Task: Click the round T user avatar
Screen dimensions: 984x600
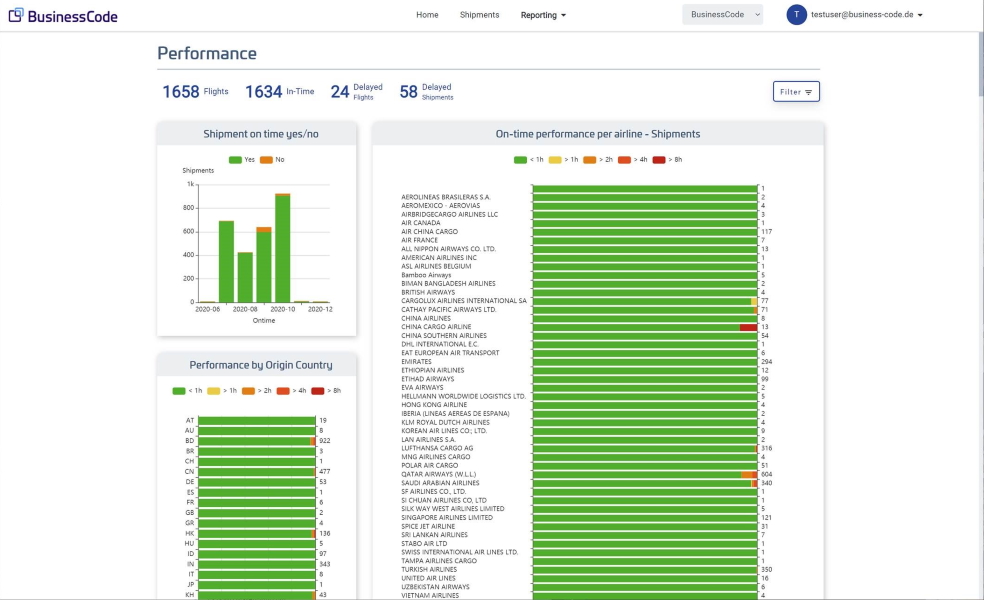Action: (796, 14)
